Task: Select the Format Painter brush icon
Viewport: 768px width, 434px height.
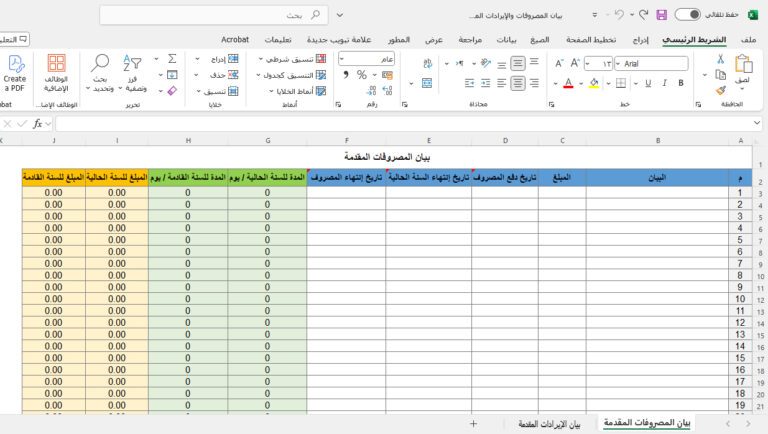Action: (x=720, y=90)
